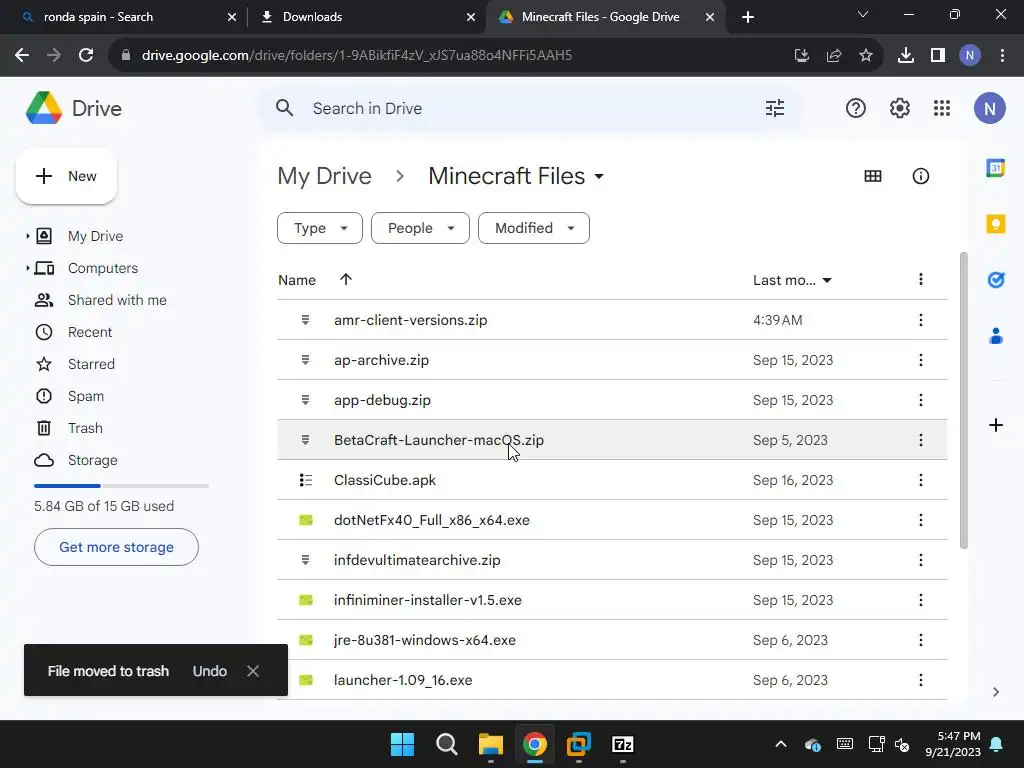Toggle Chrome side panel

click(938, 56)
